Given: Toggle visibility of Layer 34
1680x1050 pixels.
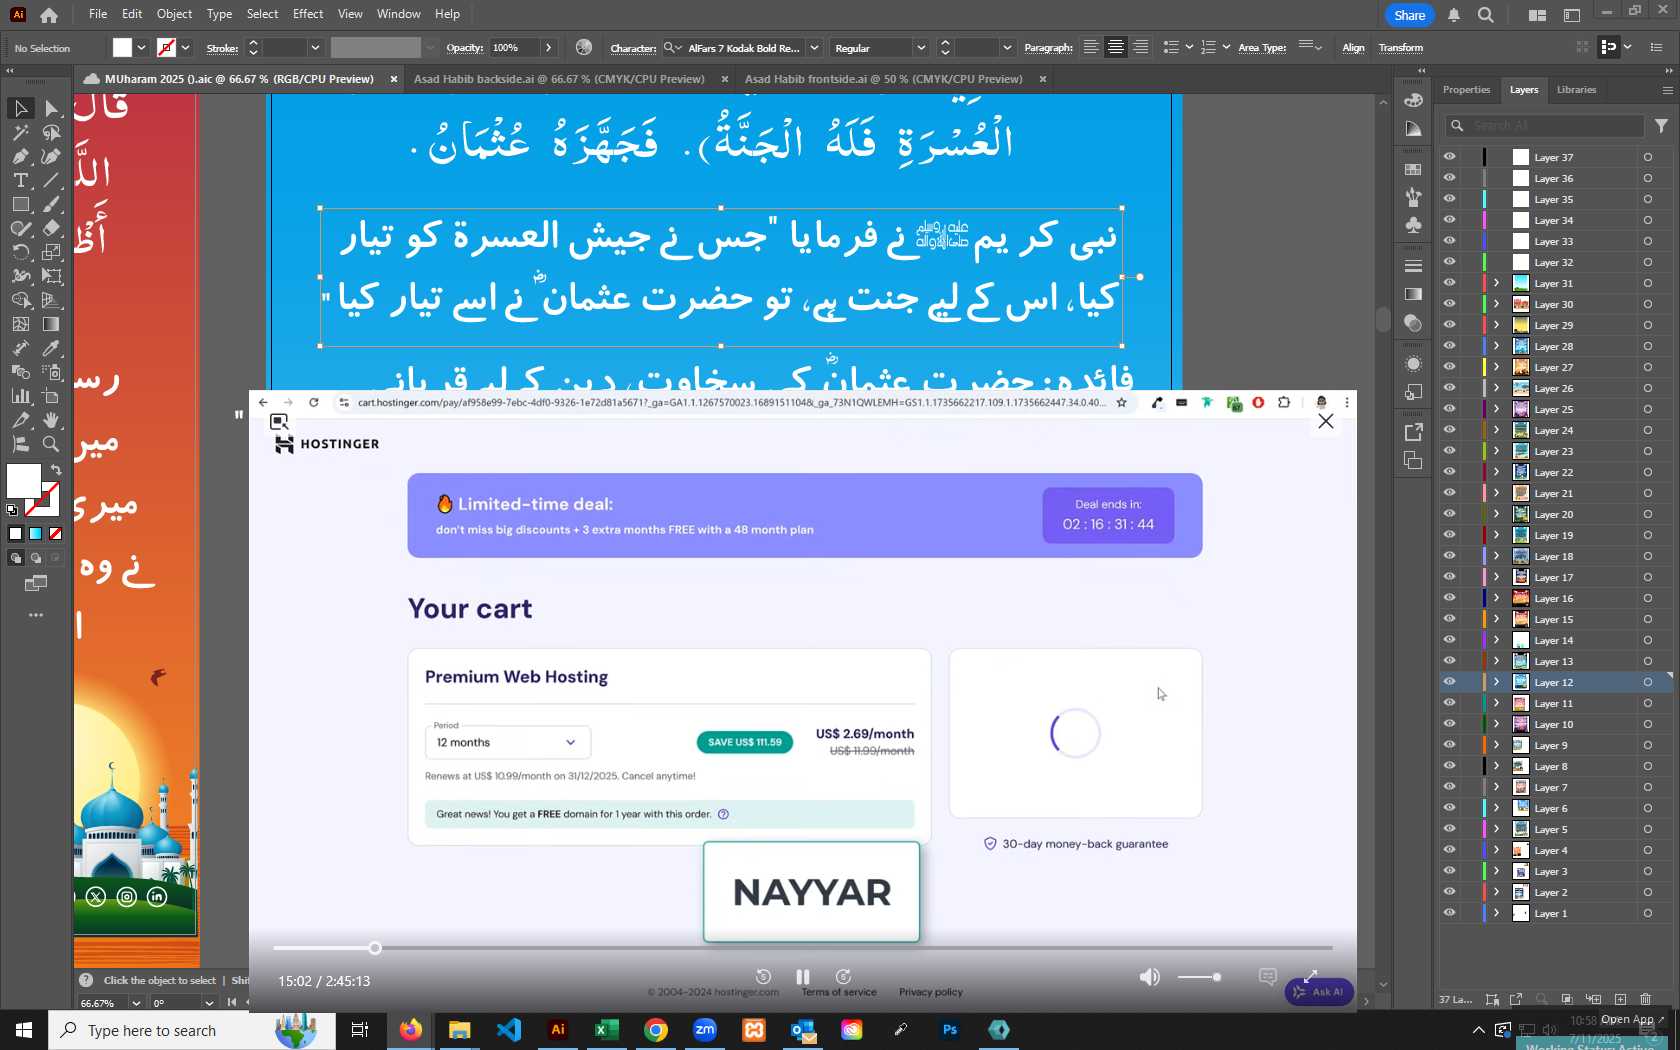Looking at the screenshot, I should (1449, 220).
